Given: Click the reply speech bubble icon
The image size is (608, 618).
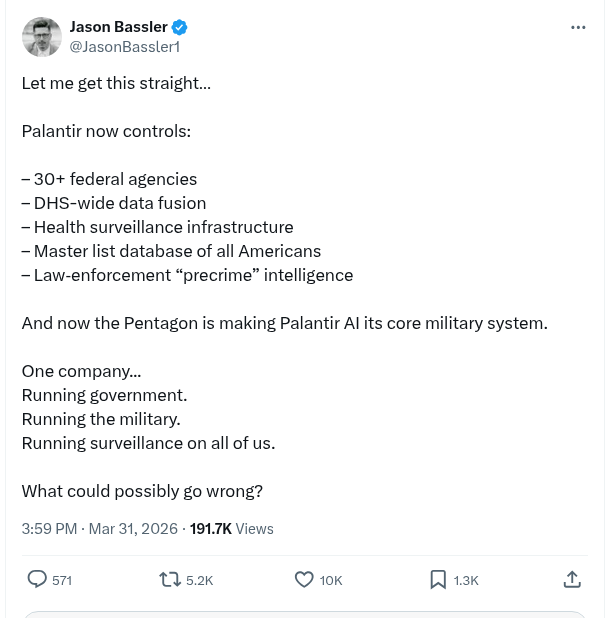Looking at the screenshot, I should click(x=37, y=579).
